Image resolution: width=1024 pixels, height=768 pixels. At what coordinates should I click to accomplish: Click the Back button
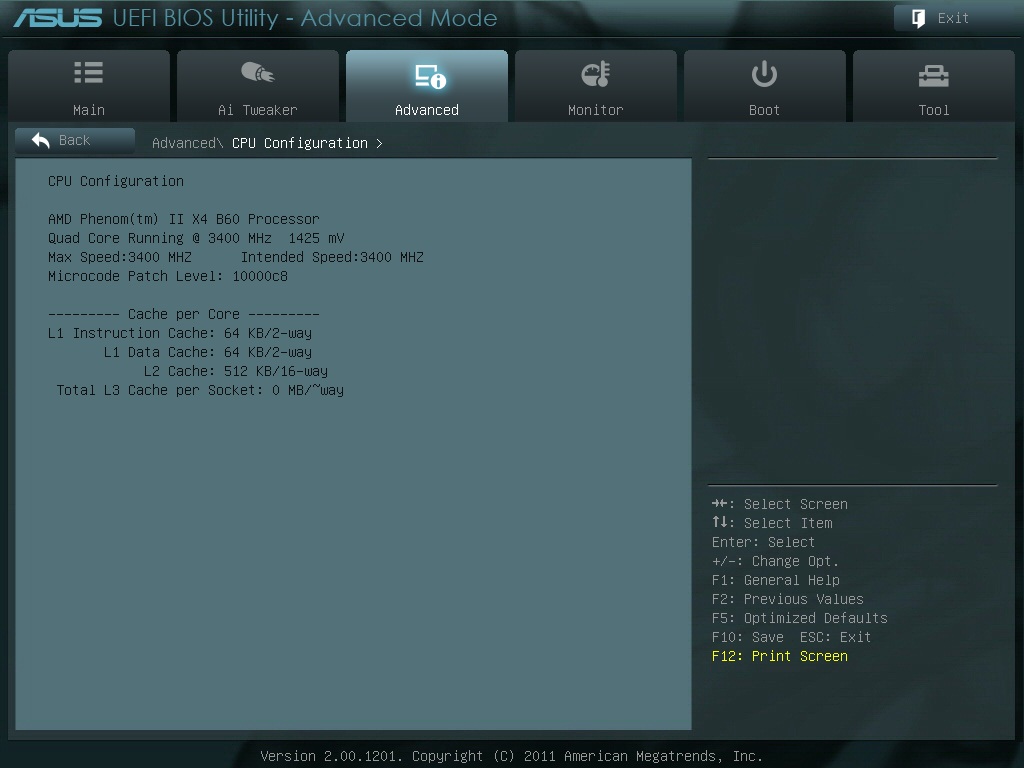[75, 140]
